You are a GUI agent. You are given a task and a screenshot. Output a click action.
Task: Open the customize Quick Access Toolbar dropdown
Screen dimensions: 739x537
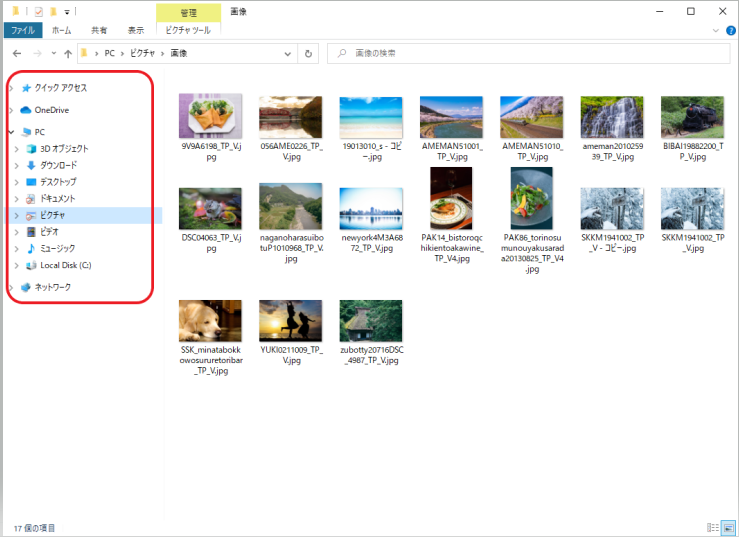[67, 11]
